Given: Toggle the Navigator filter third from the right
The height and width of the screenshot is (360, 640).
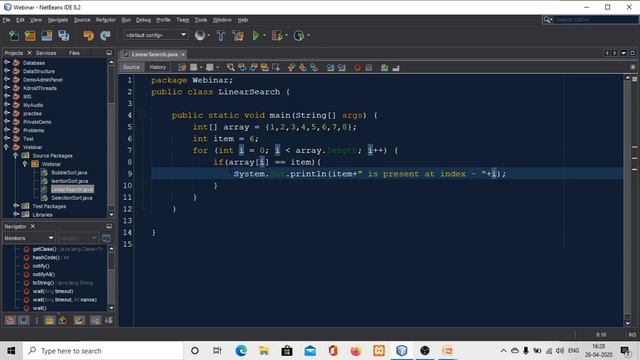Looking at the screenshot, I should (80, 320).
